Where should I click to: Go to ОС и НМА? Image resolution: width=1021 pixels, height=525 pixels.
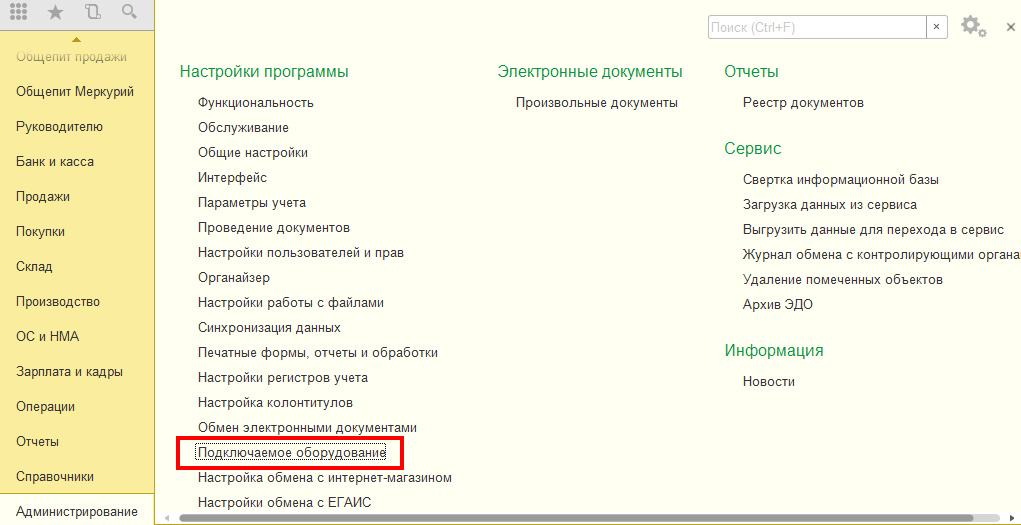[x=48, y=337]
